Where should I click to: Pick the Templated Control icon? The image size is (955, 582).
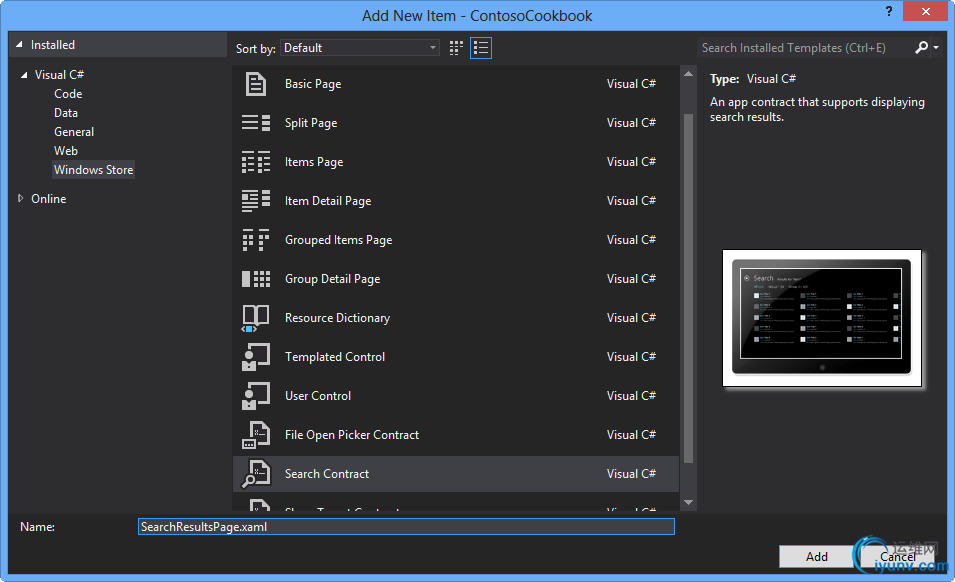coord(256,357)
